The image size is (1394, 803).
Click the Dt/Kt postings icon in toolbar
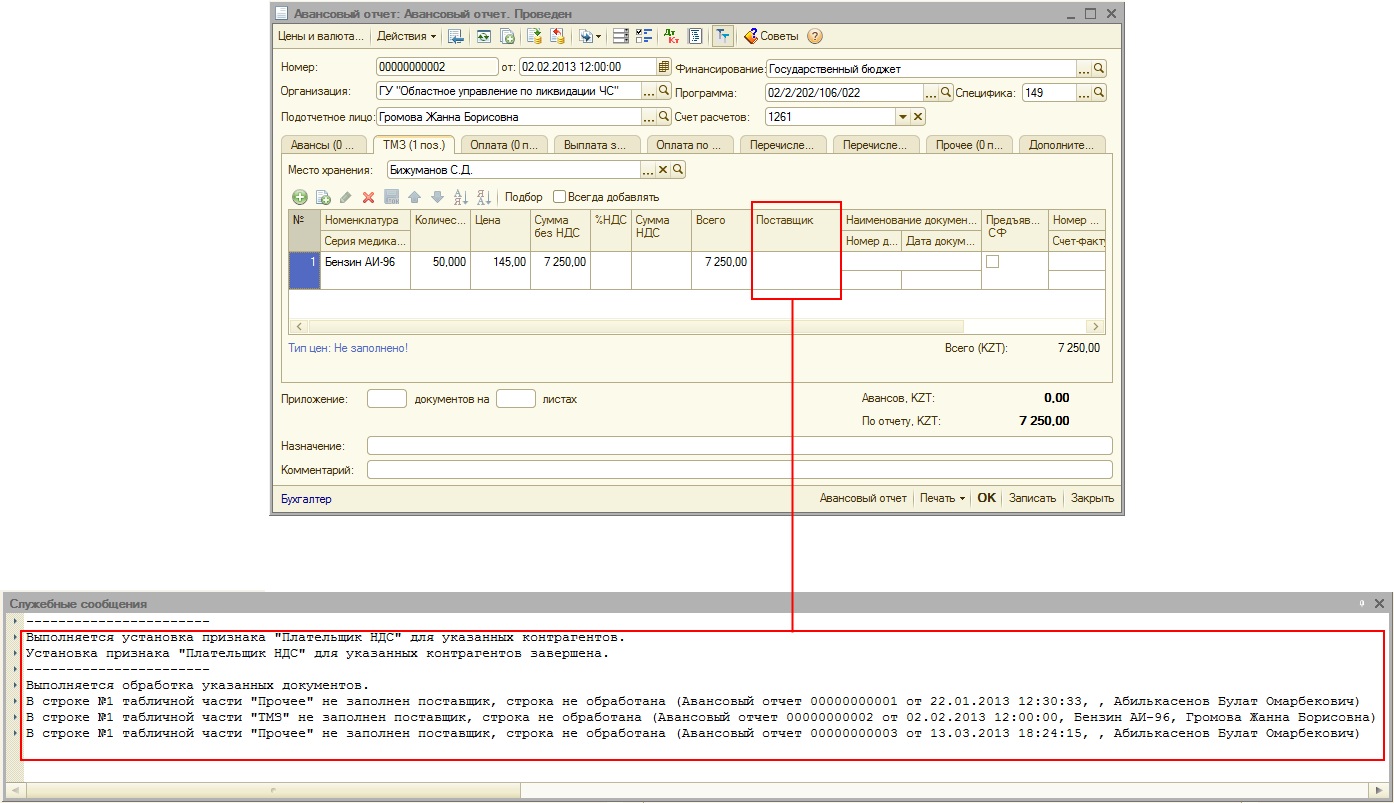pos(671,36)
